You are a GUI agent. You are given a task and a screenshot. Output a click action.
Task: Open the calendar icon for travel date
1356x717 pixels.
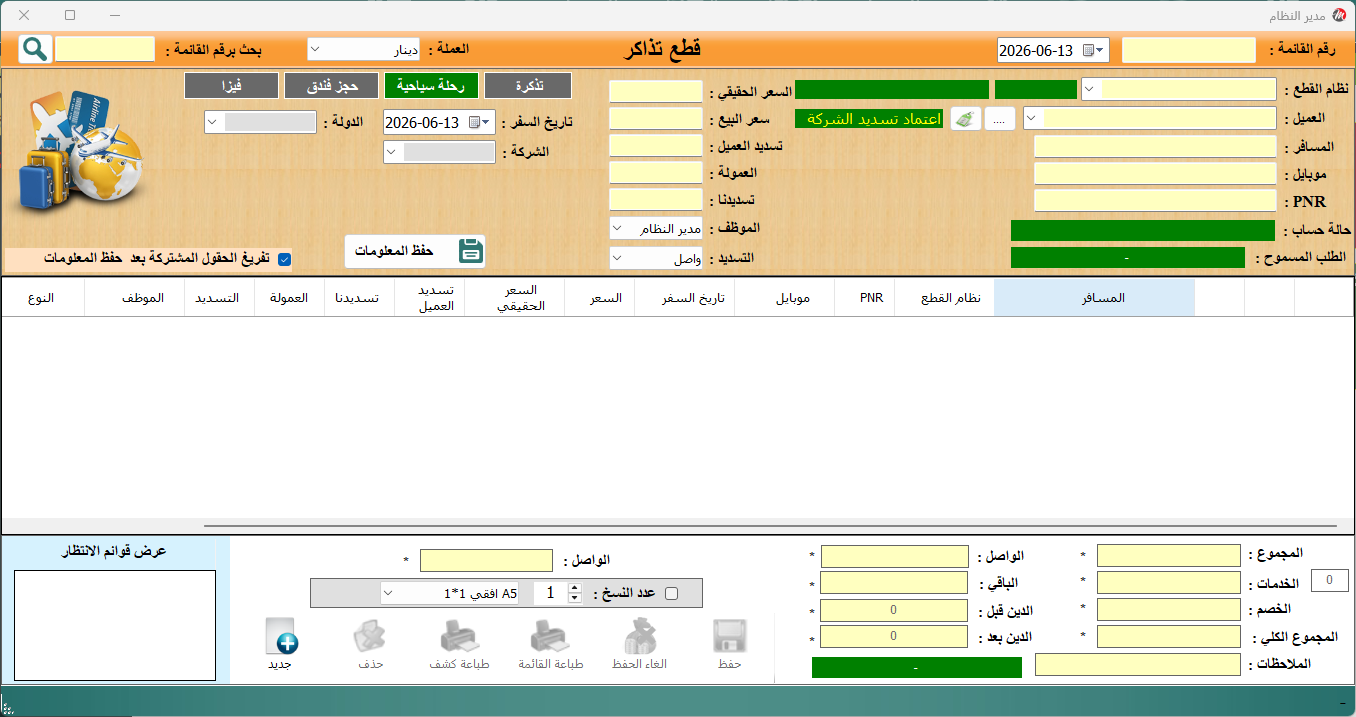pyautogui.click(x=473, y=122)
